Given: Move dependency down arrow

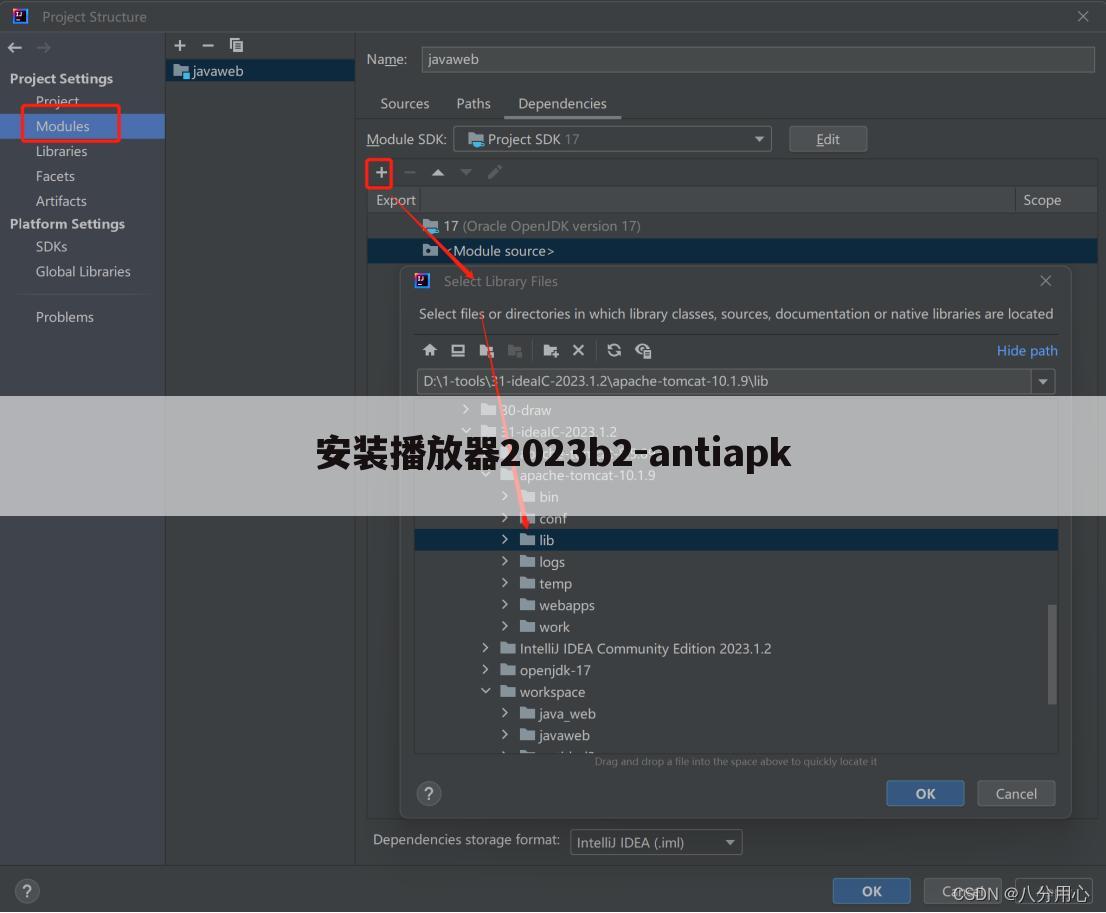Looking at the screenshot, I should click(x=466, y=172).
